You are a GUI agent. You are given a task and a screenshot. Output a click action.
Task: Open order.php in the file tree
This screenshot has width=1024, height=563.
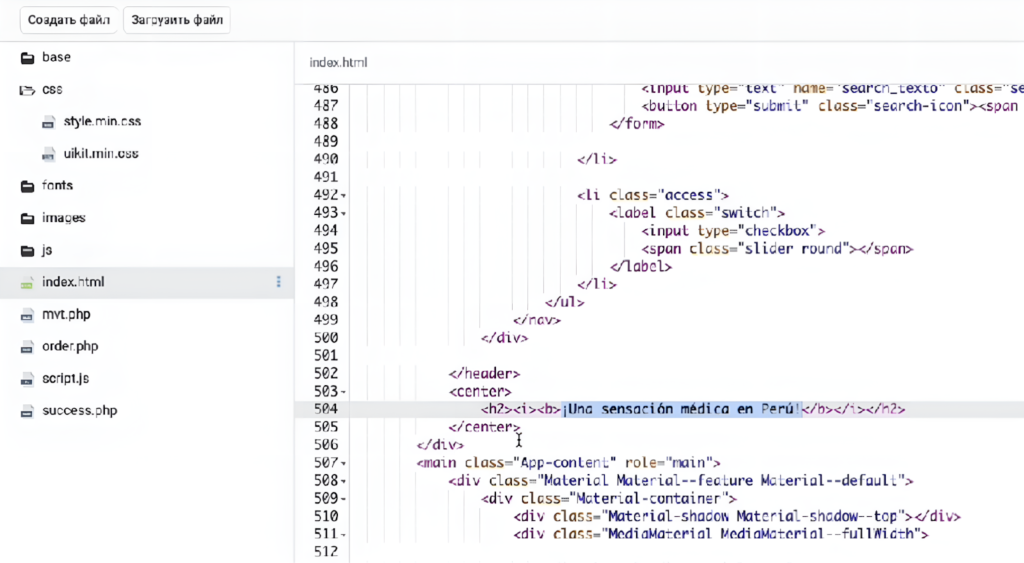[69, 346]
